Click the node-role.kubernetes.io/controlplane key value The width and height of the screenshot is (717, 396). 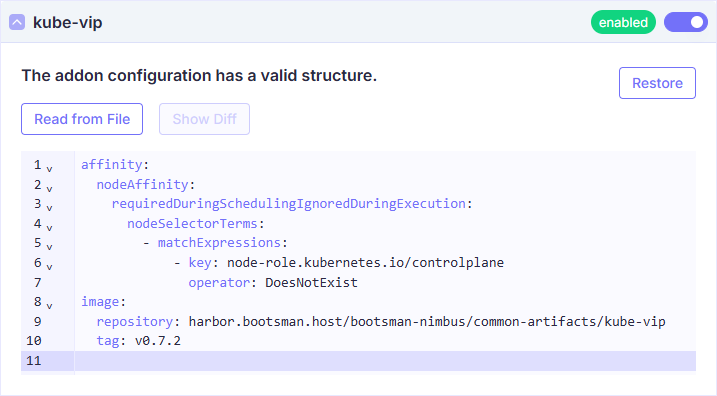[365, 262]
